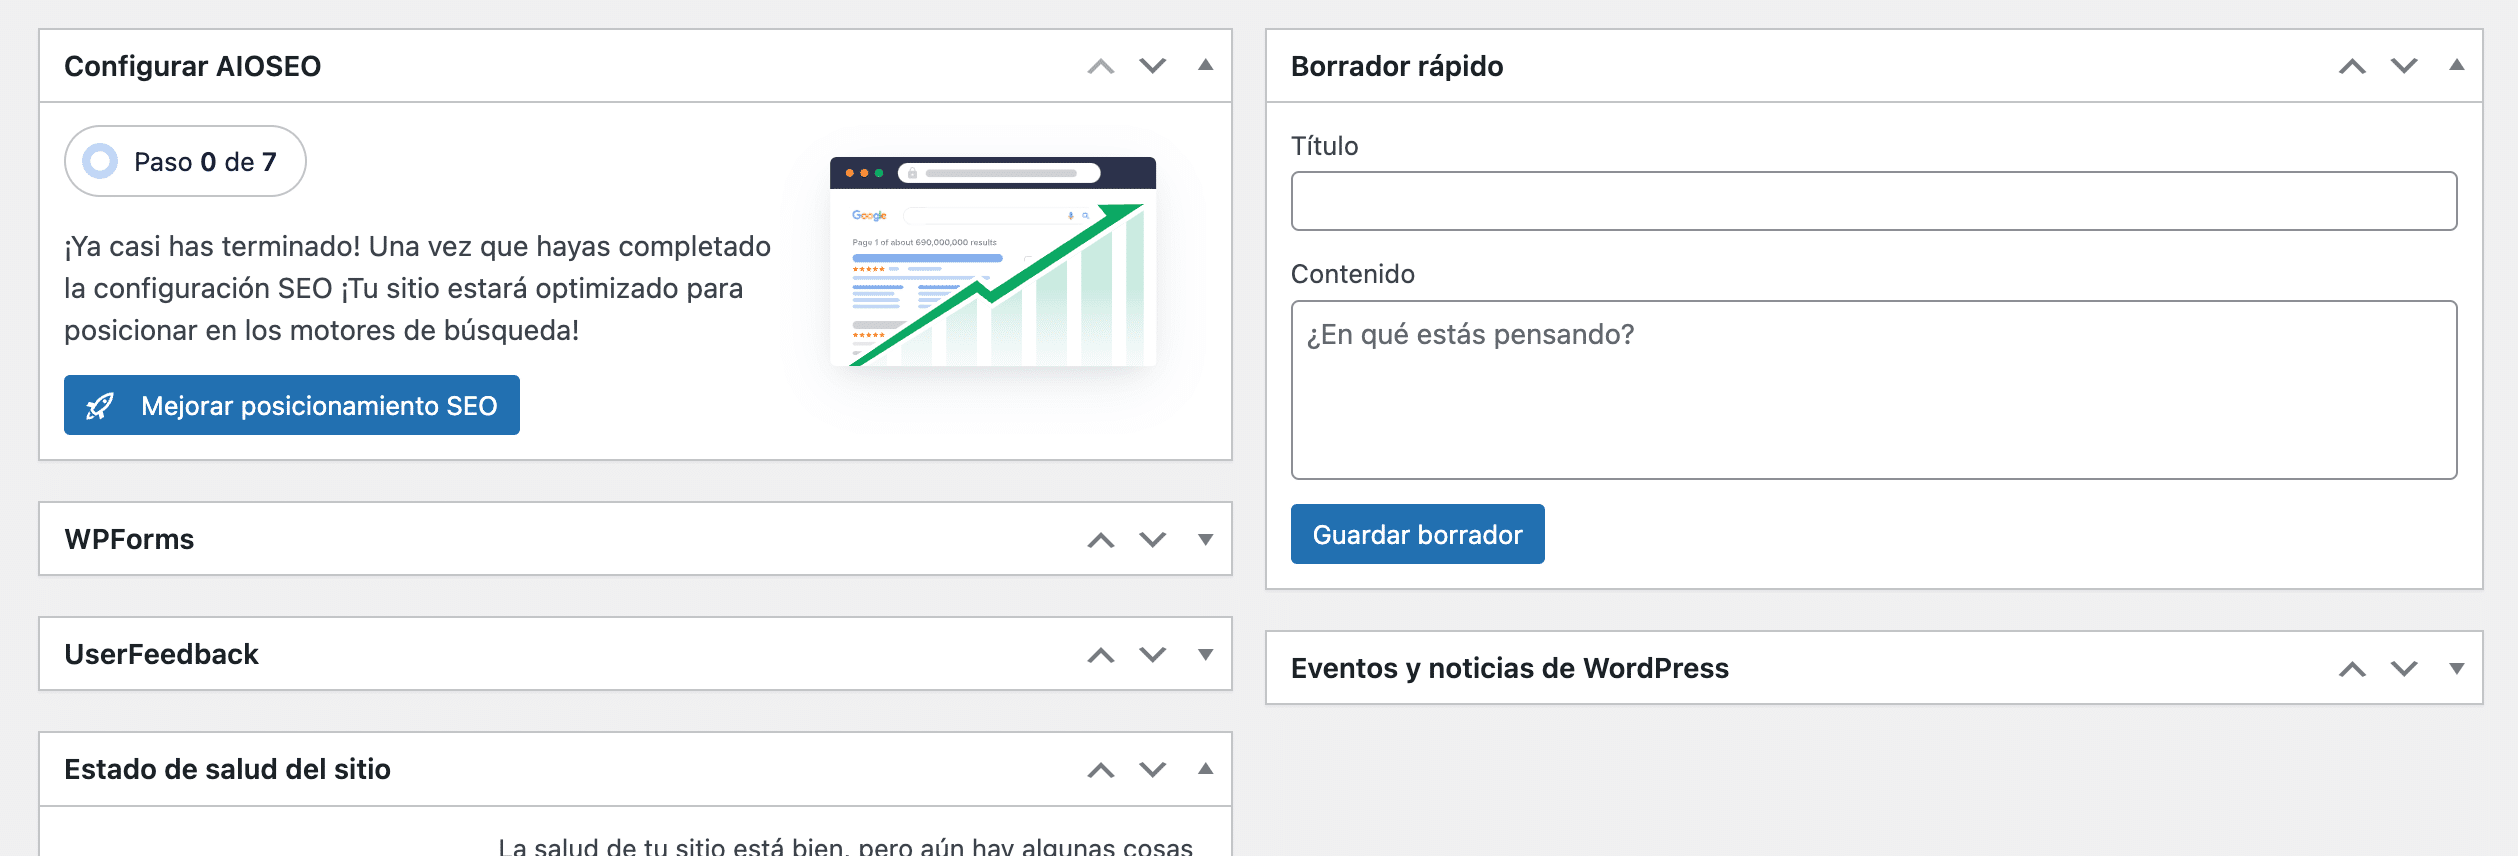Viewport: 2518px width, 856px height.
Task: Move the UserFeedback widget down
Action: click(x=1152, y=655)
